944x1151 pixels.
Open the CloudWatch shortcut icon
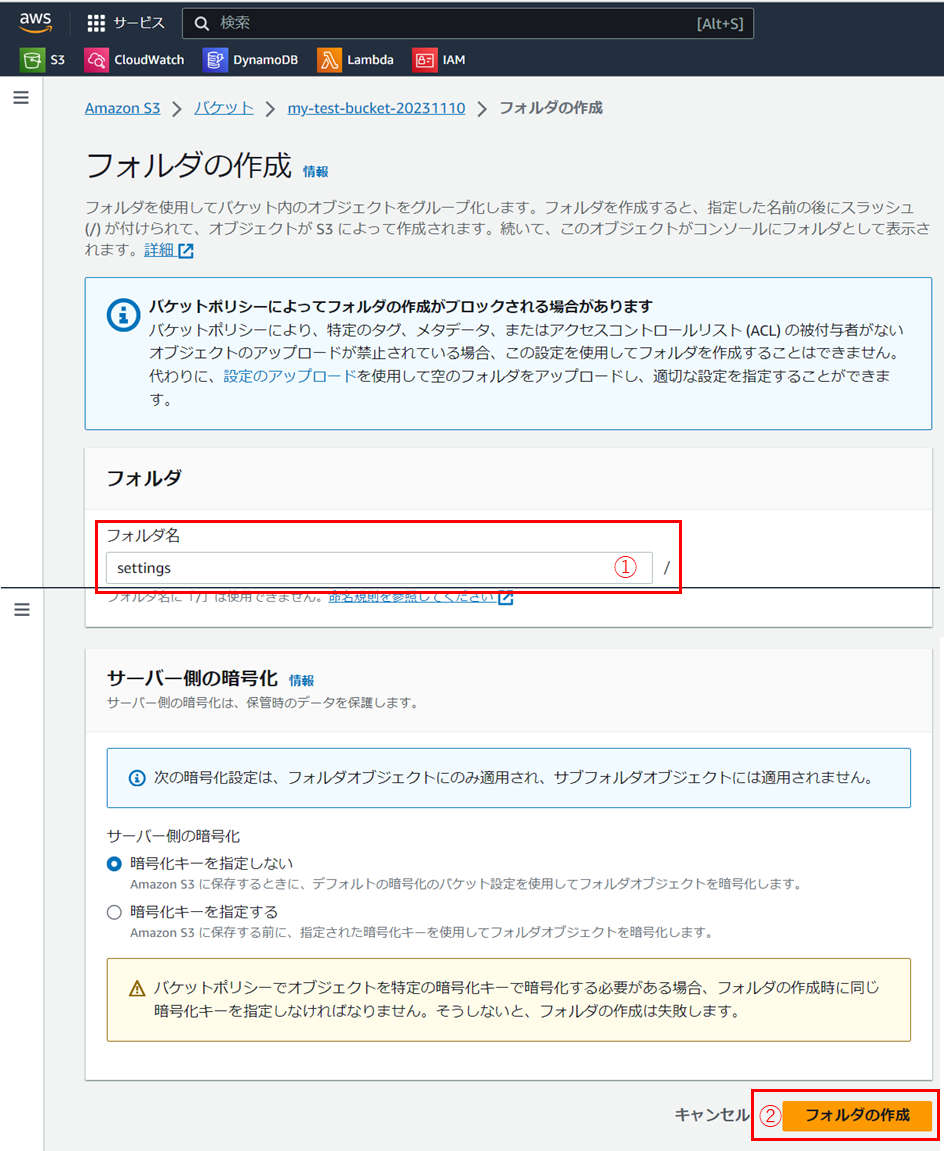coord(96,60)
